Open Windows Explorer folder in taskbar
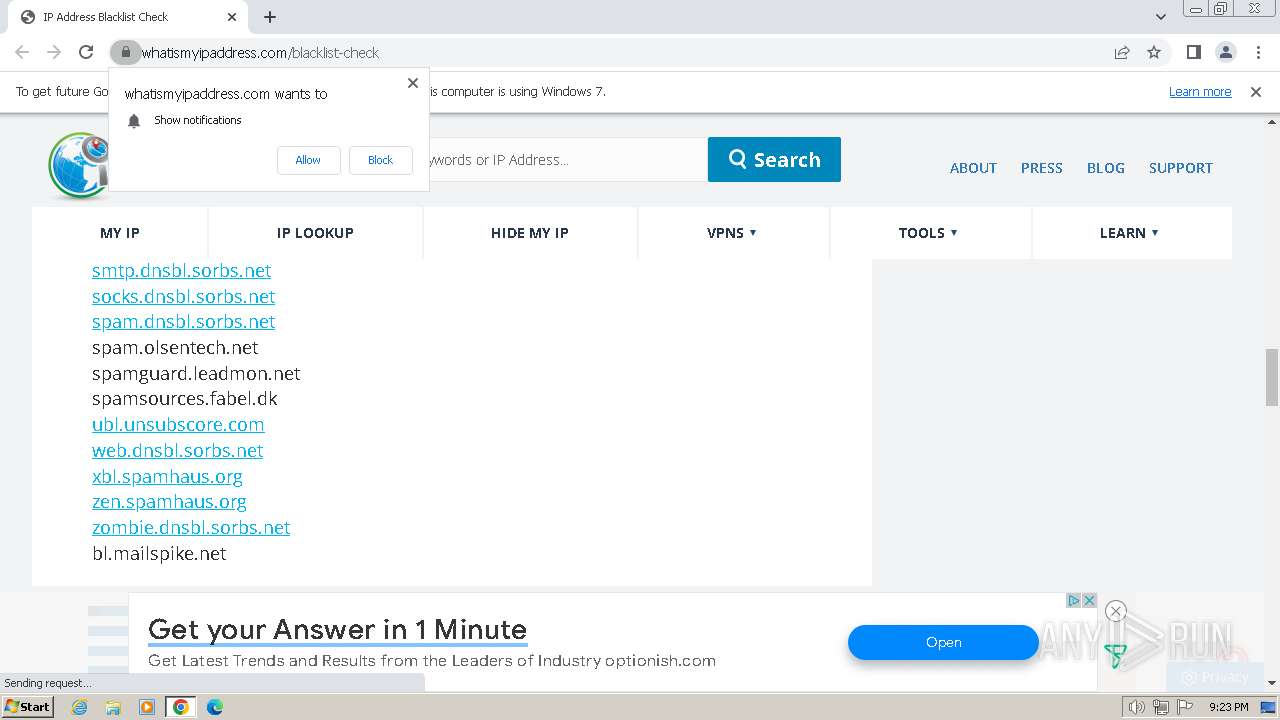This screenshot has height=720, width=1280. (x=113, y=707)
